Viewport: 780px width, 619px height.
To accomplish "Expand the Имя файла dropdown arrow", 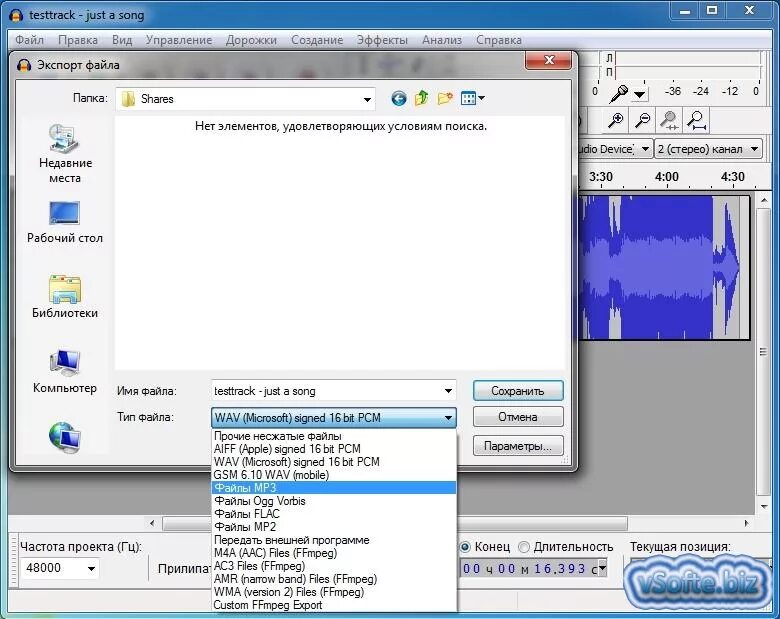I will coord(448,391).
